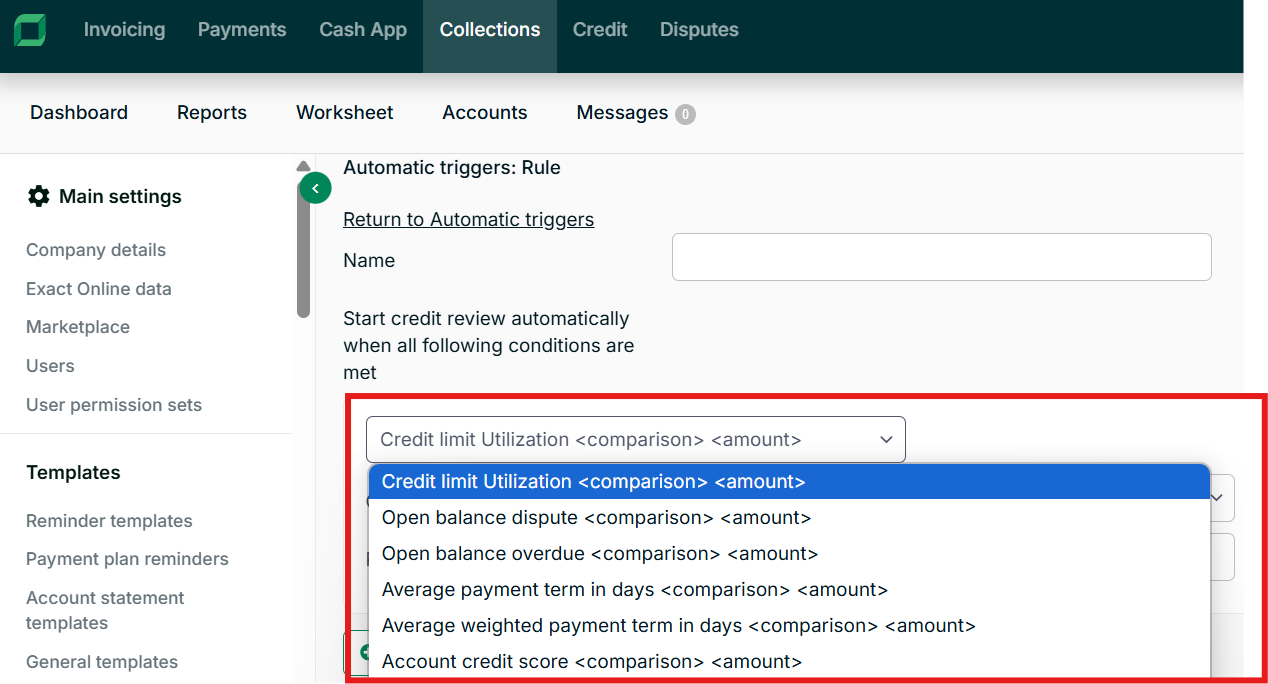Open the Invoicing tab
This screenshot has height=684, width=1268.
tap(124, 30)
